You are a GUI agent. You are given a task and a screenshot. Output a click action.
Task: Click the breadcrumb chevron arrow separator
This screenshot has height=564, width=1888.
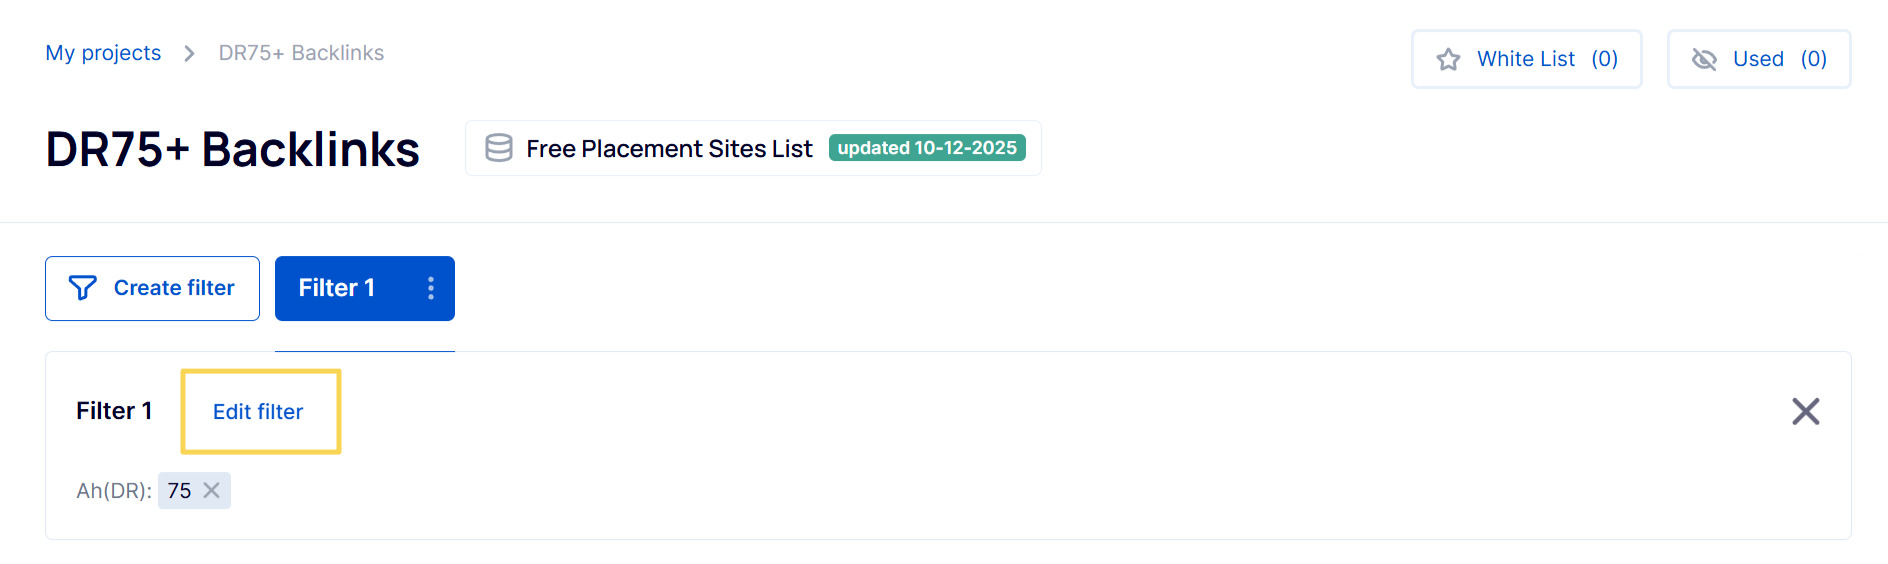189,53
